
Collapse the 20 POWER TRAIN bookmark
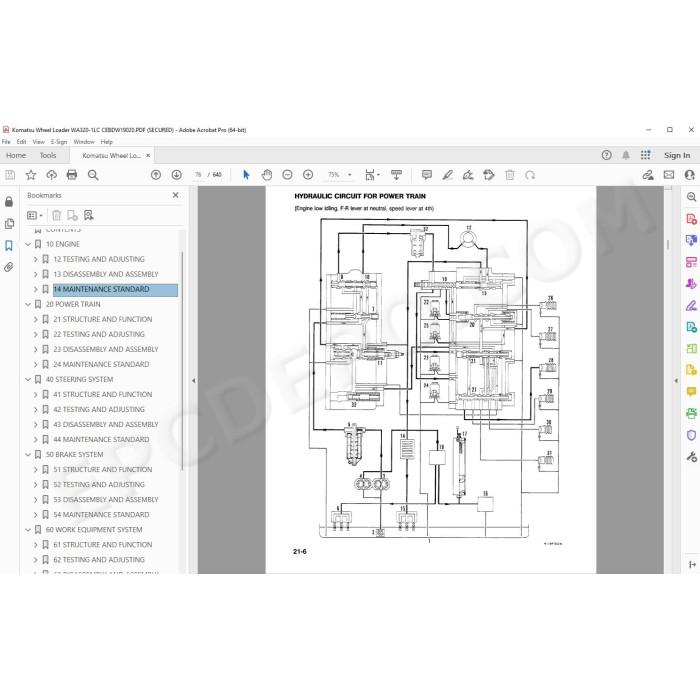pyautogui.click(x=28, y=304)
